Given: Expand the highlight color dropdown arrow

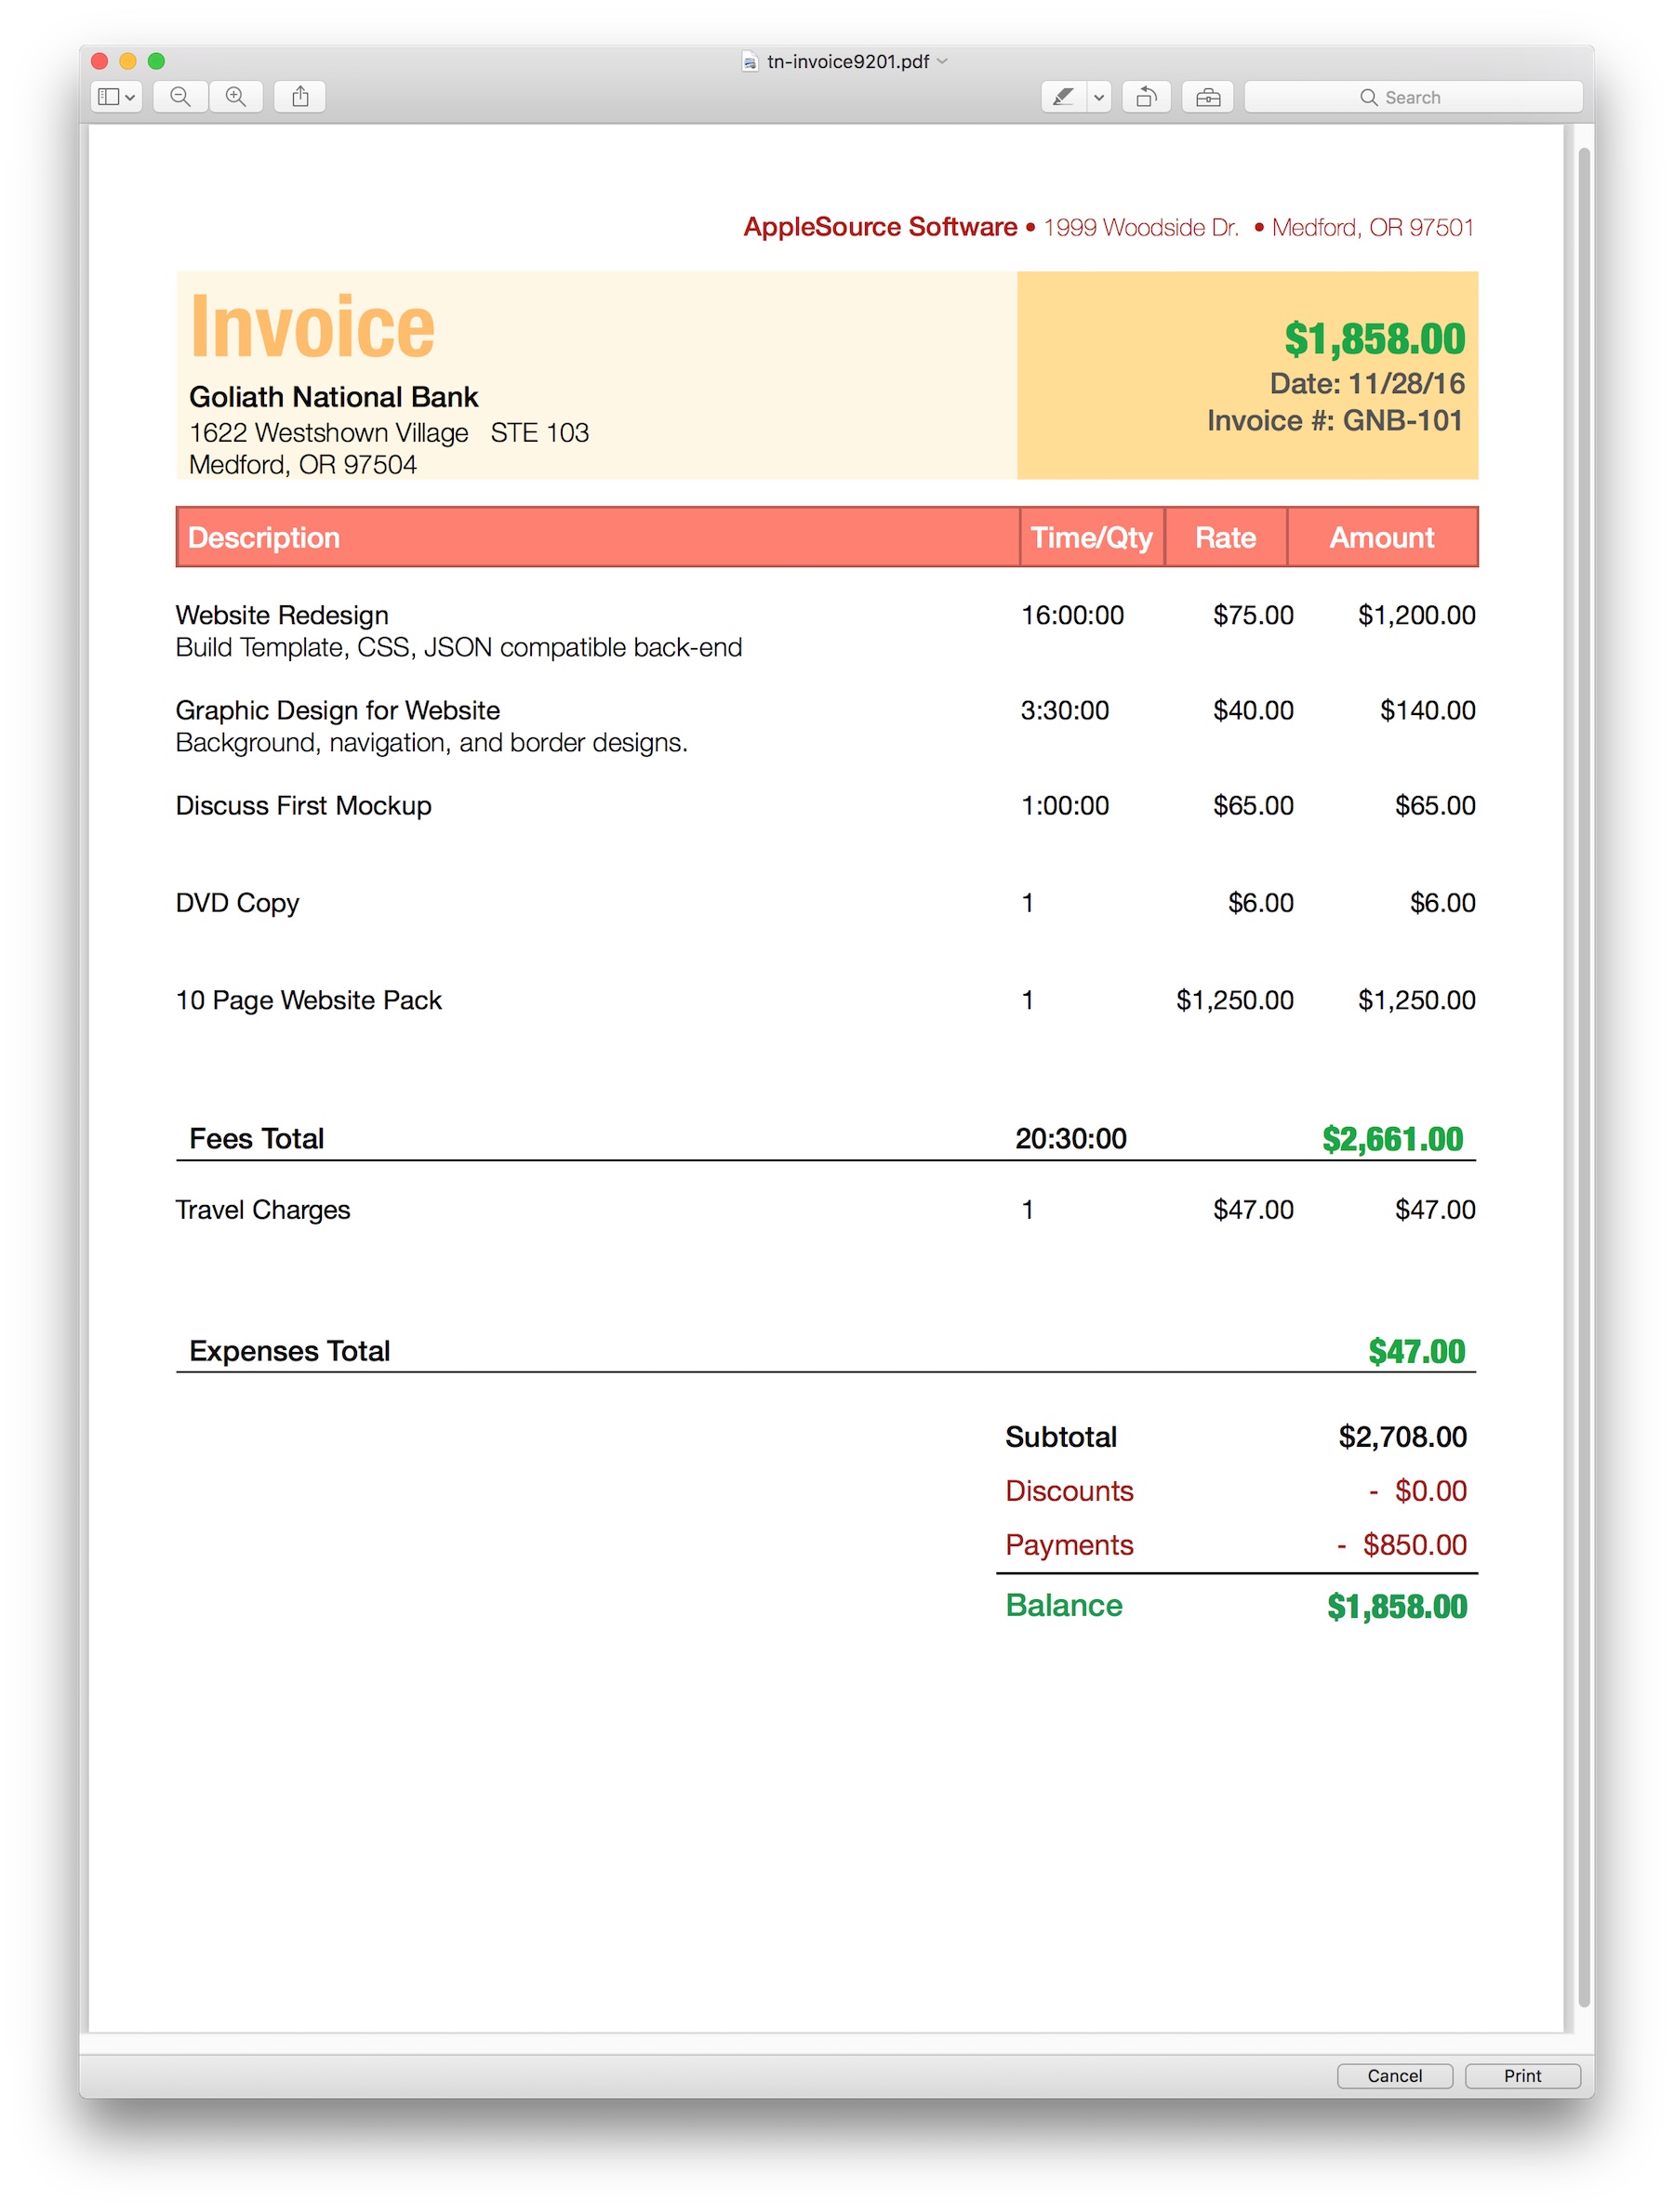Looking at the screenshot, I should tap(1099, 97).
